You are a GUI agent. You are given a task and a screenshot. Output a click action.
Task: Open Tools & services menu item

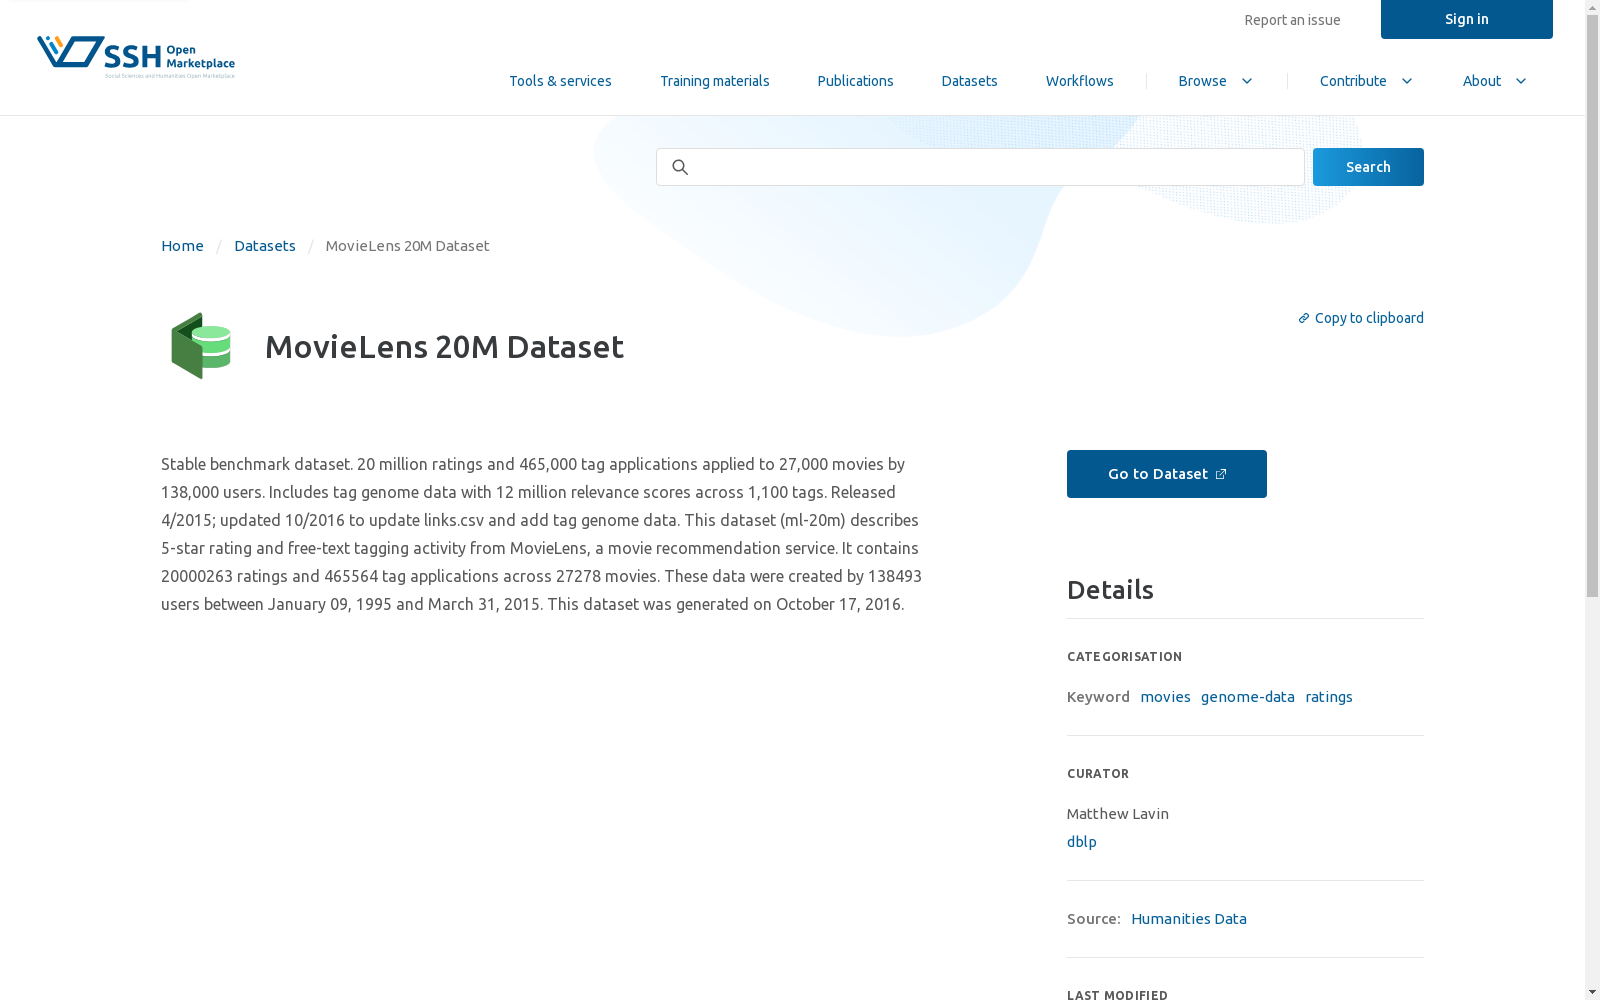[x=560, y=81]
